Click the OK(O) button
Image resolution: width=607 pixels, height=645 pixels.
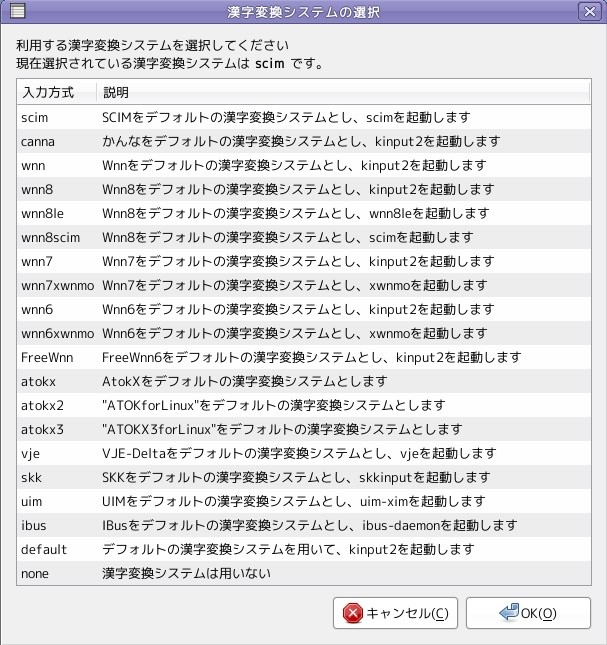pos(528,613)
